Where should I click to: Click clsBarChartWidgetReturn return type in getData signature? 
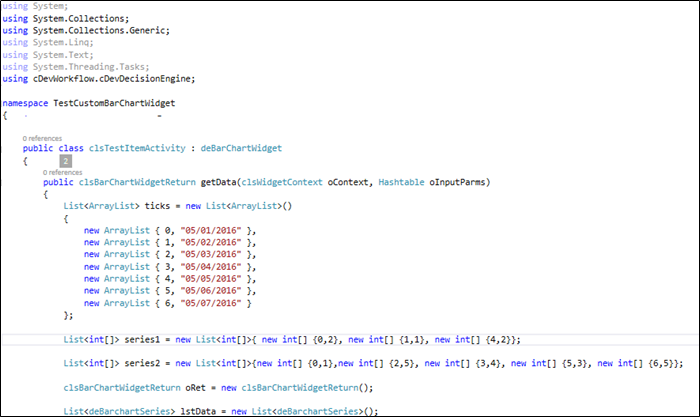(137, 182)
